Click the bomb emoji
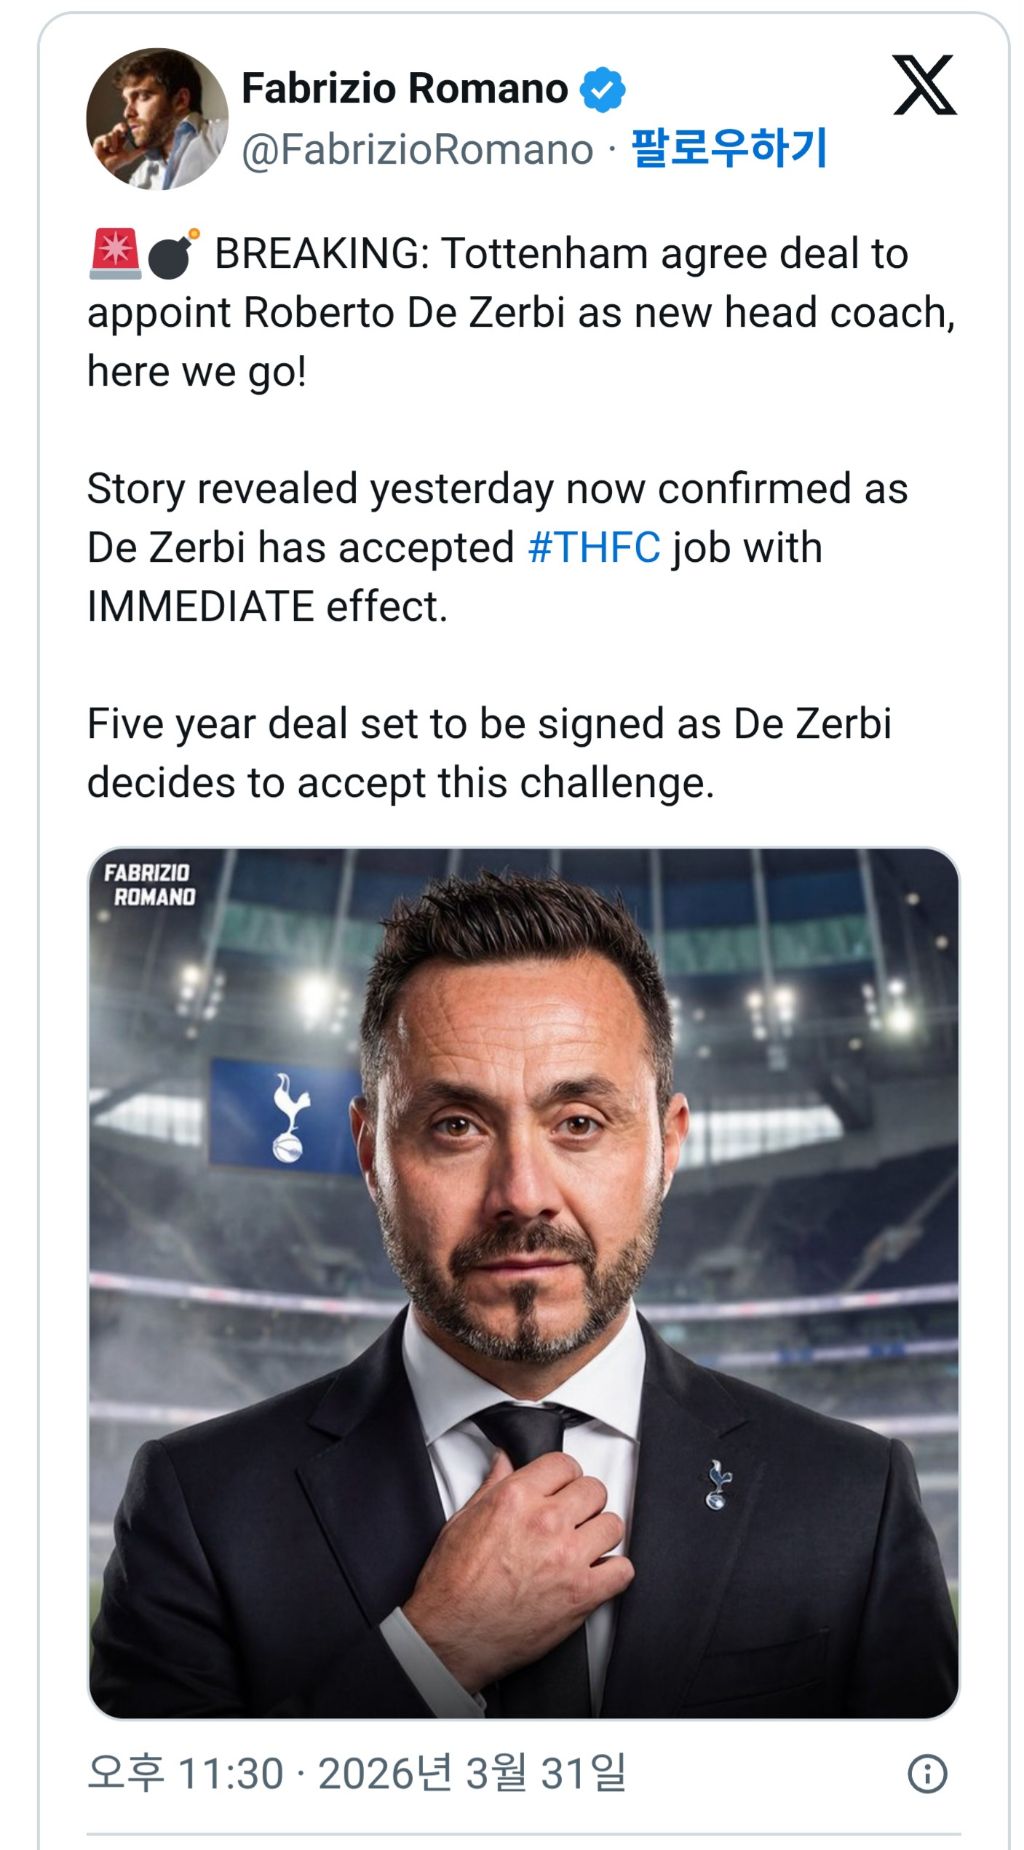Image resolution: width=1024 pixels, height=1850 pixels. pyautogui.click(x=173, y=254)
